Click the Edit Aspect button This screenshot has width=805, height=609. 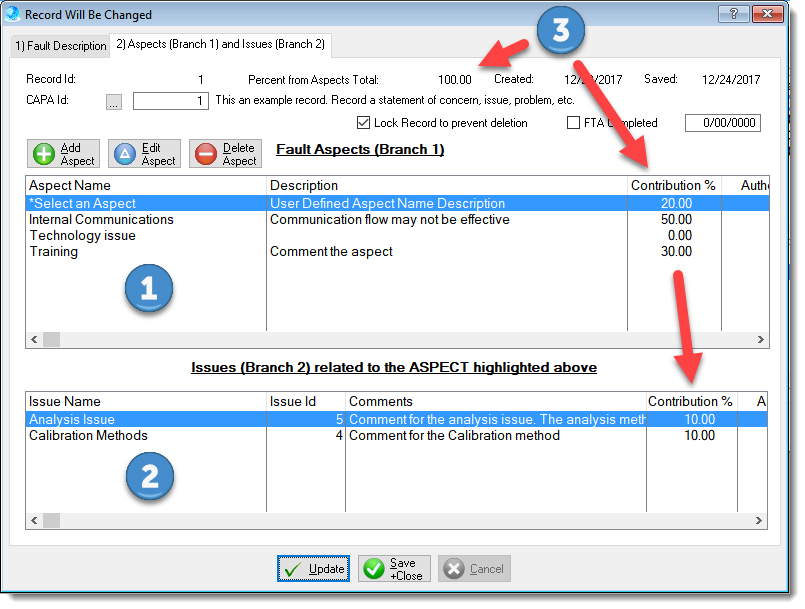click(144, 154)
